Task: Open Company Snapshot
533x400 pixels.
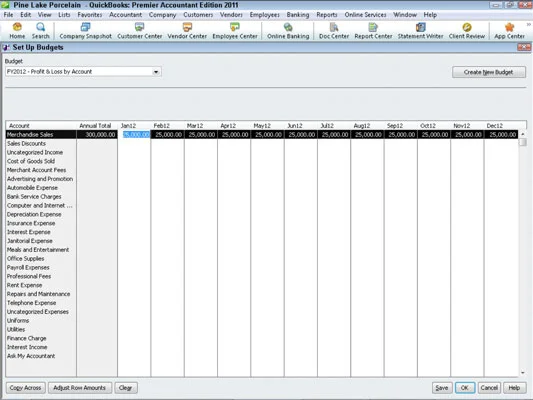Action: click(x=85, y=31)
